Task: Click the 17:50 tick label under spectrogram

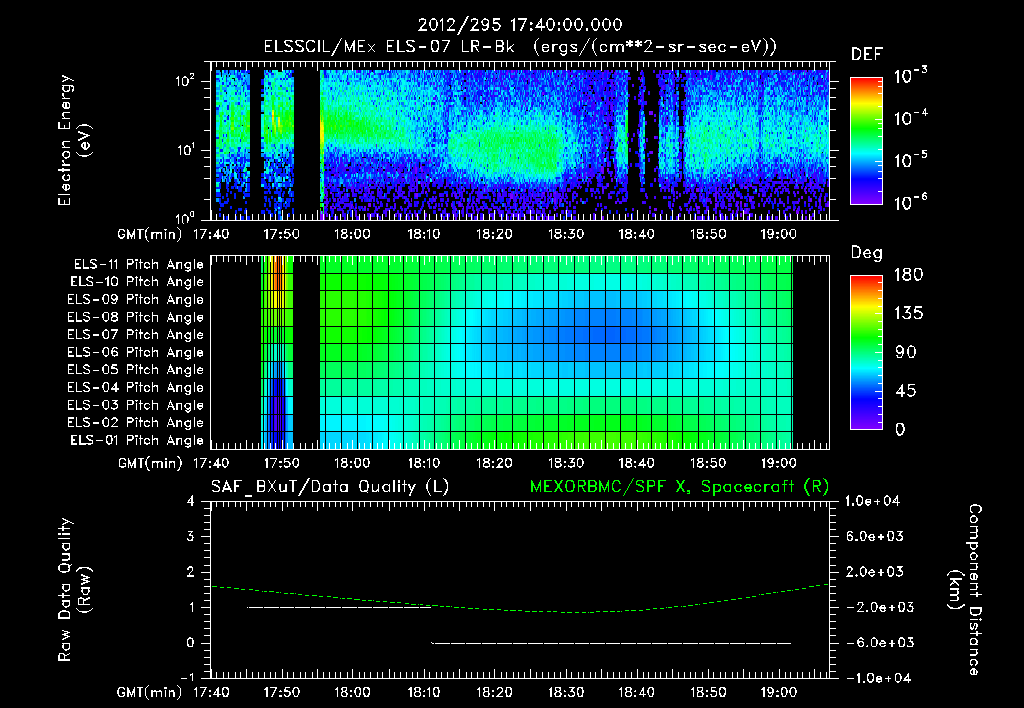Action: (281, 234)
